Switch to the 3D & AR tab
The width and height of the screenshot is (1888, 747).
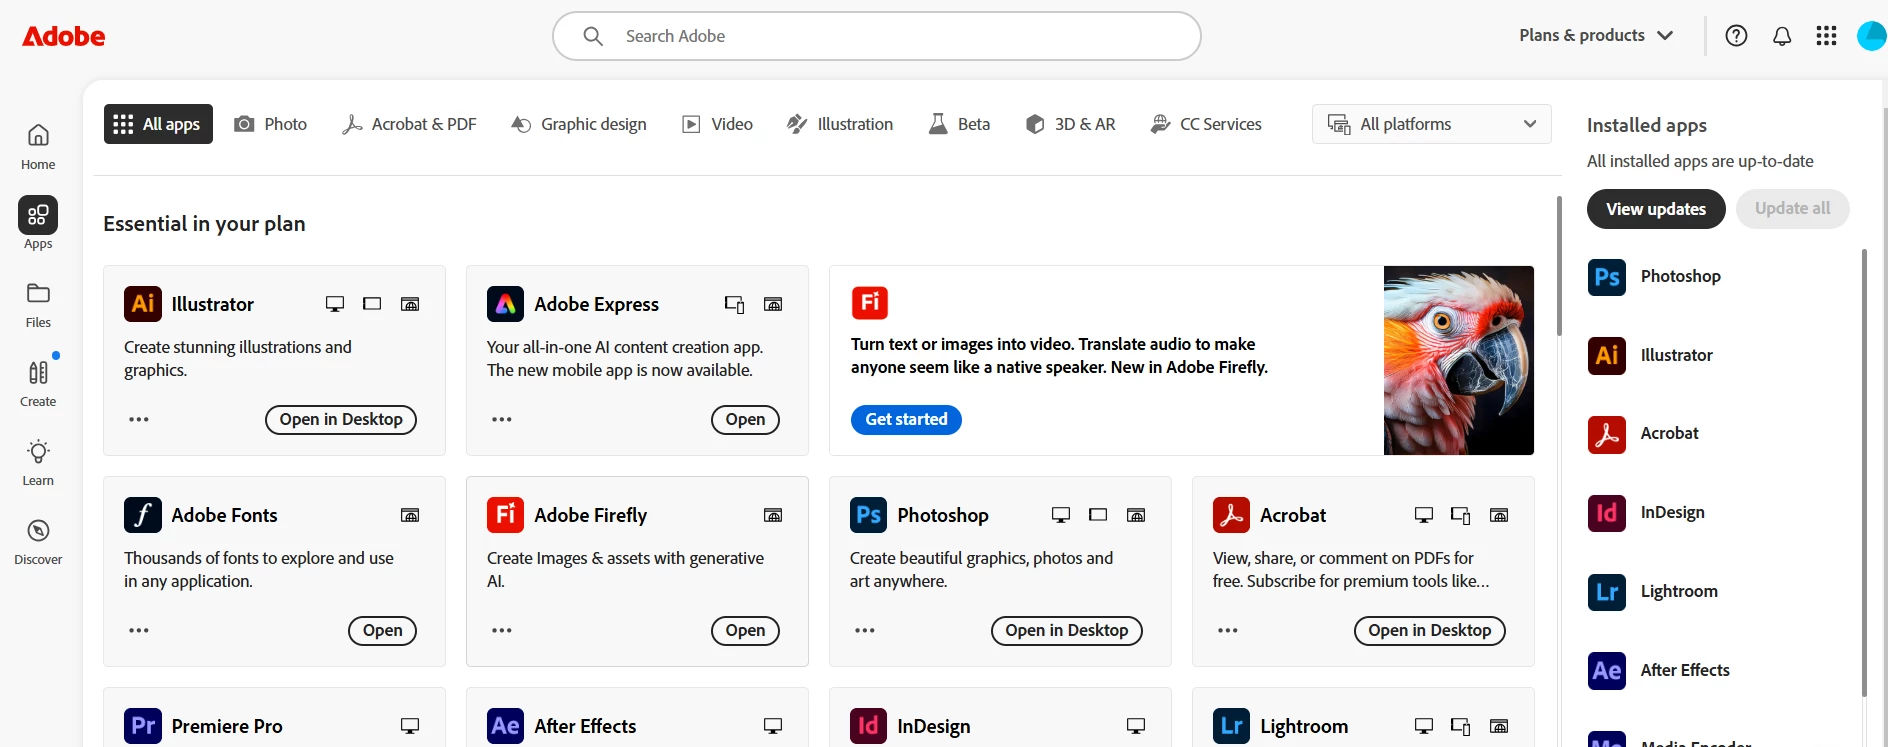pos(1071,124)
